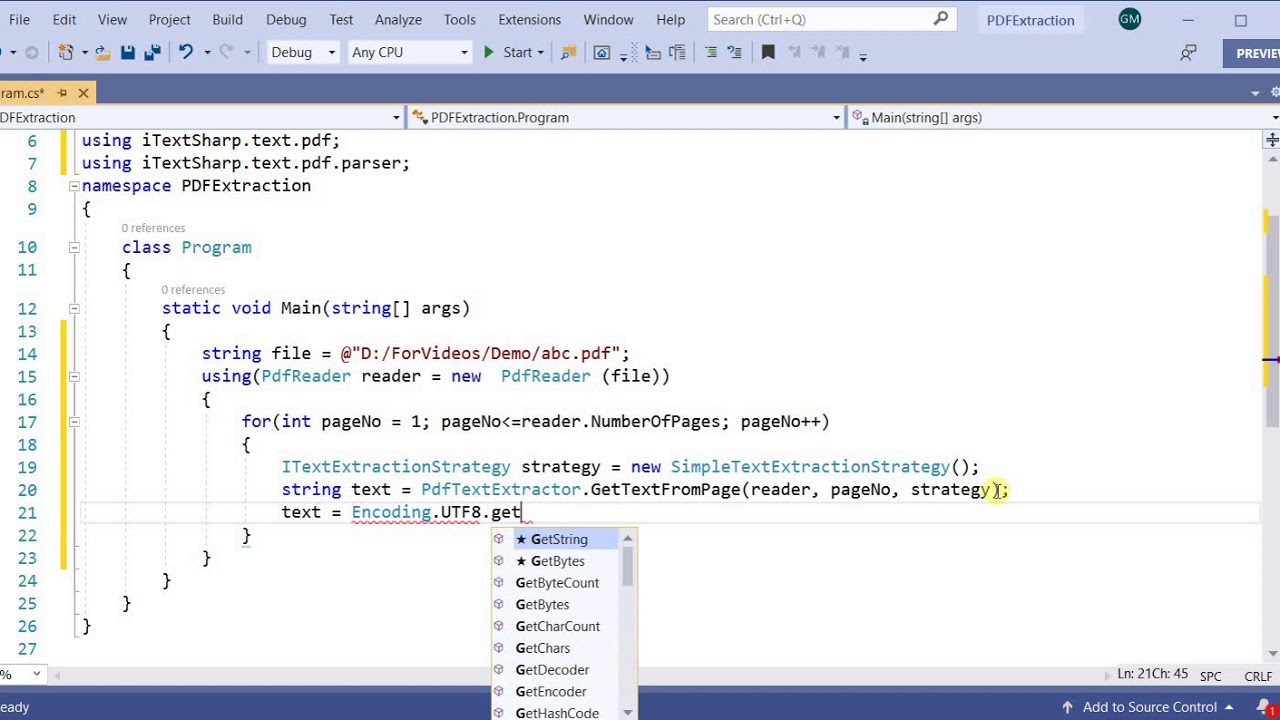Open the Analyze menu
The image size is (1280, 720).
[x=398, y=19]
